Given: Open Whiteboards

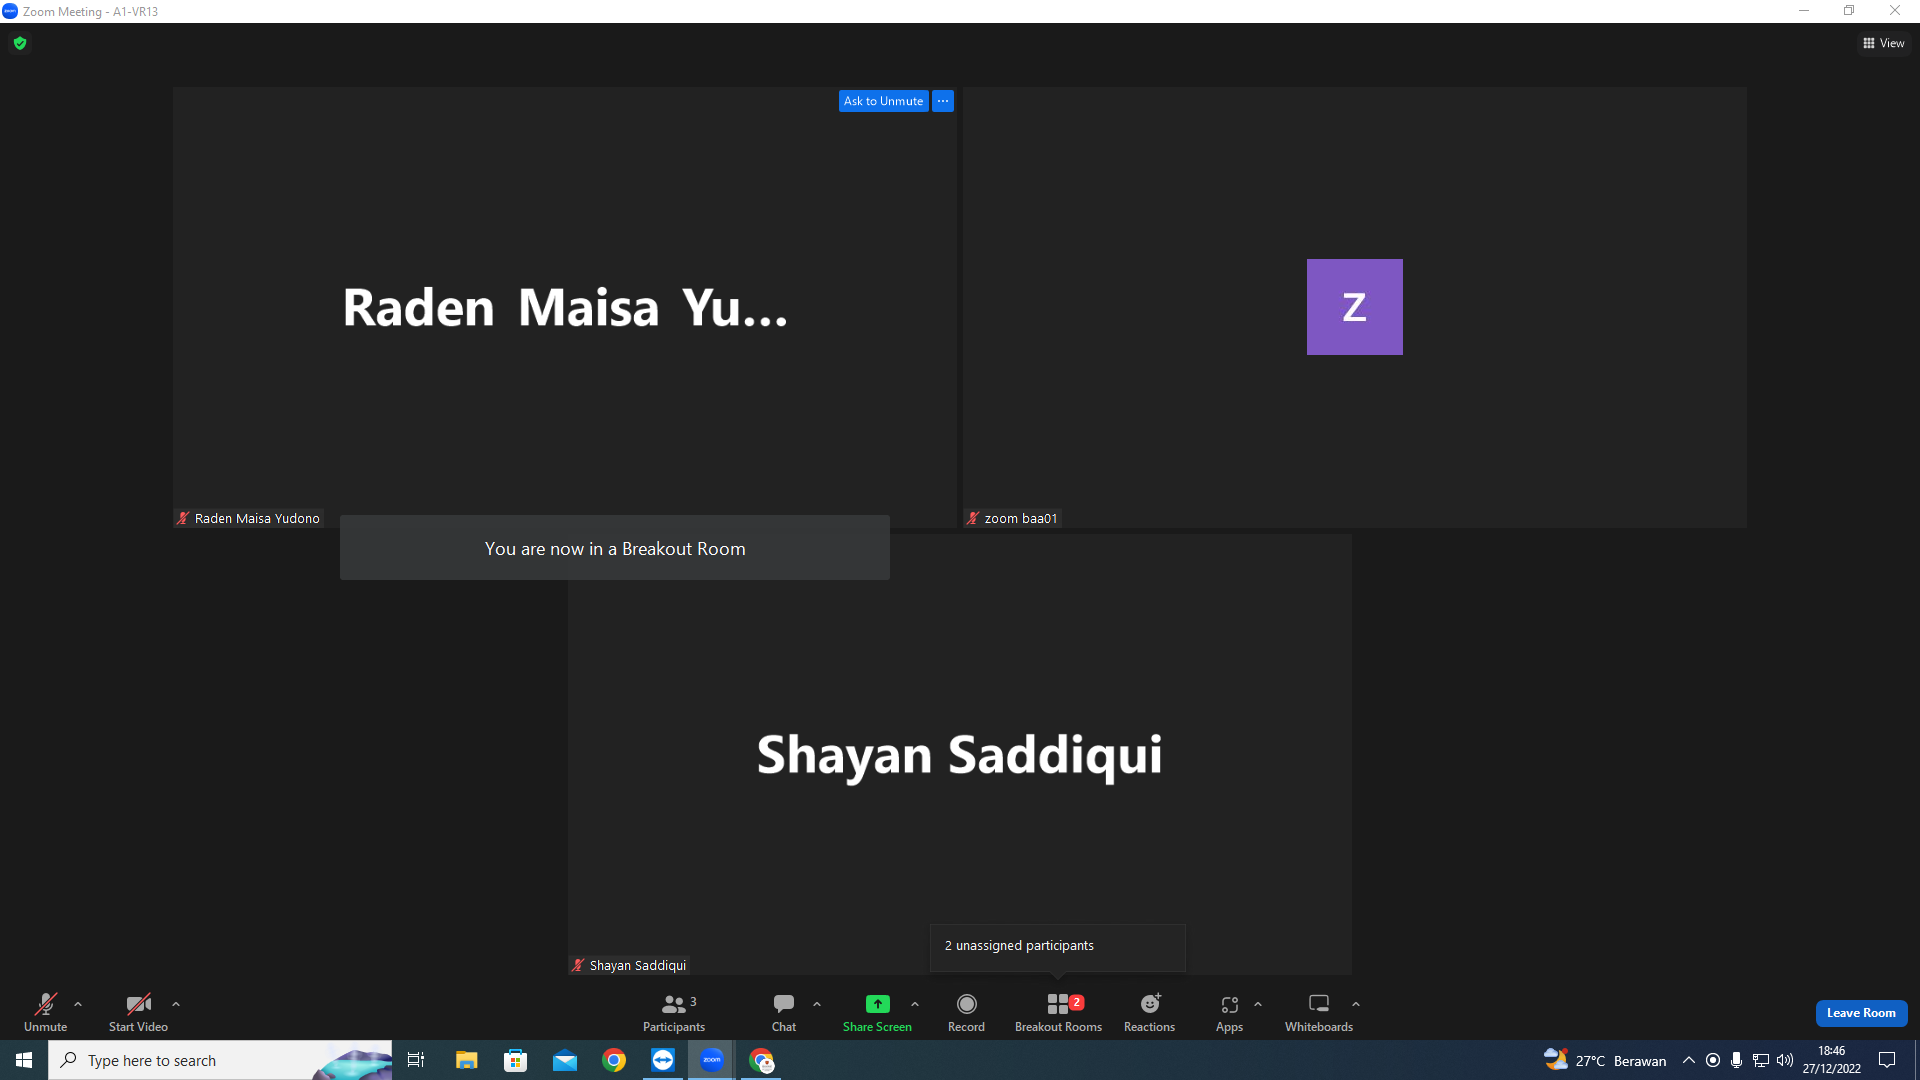Looking at the screenshot, I should (1319, 1012).
